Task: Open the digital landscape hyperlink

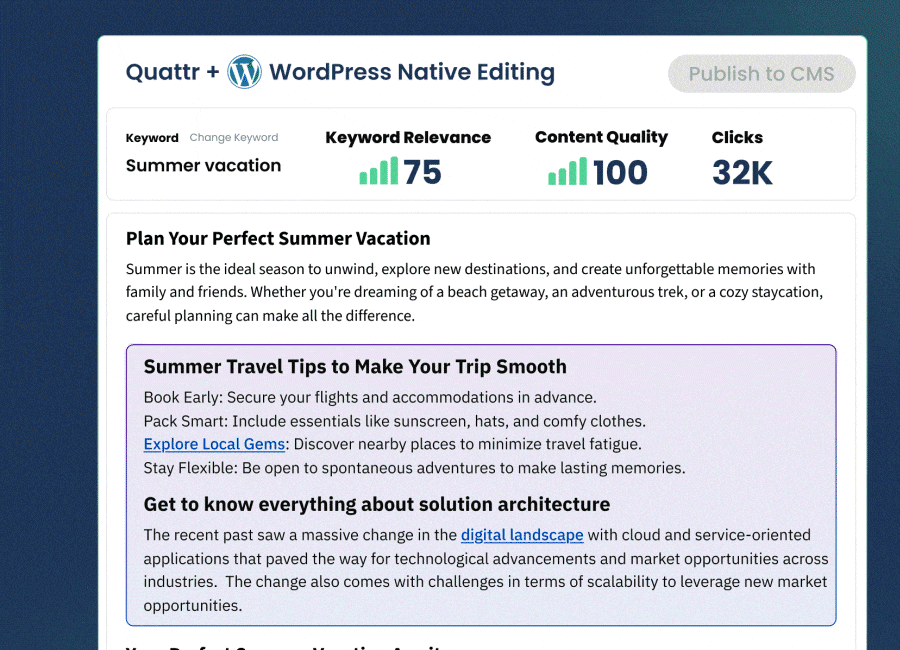Action: pyautogui.click(x=522, y=535)
